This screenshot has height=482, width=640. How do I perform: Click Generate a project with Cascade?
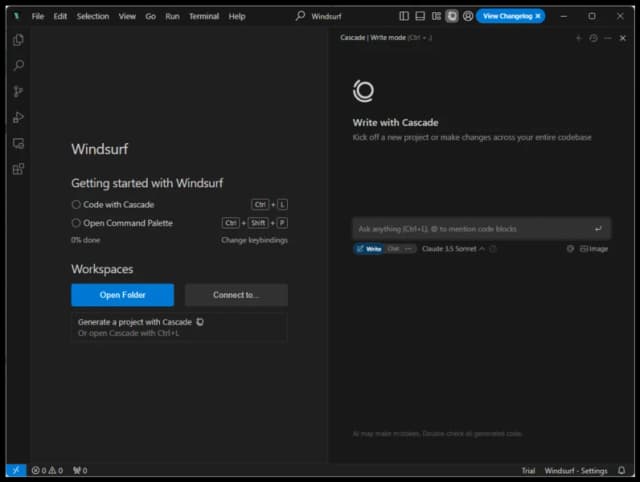pyautogui.click(x=179, y=327)
